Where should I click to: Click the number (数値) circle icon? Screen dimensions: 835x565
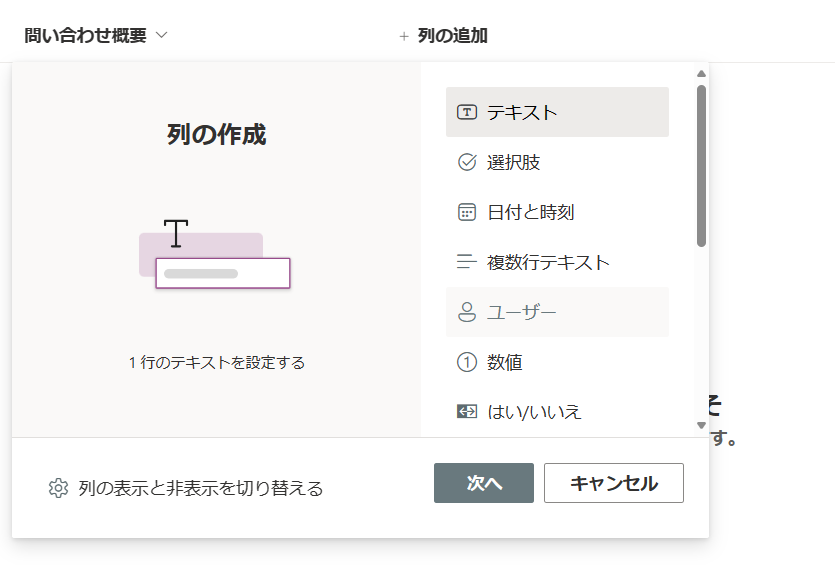tap(466, 362)
